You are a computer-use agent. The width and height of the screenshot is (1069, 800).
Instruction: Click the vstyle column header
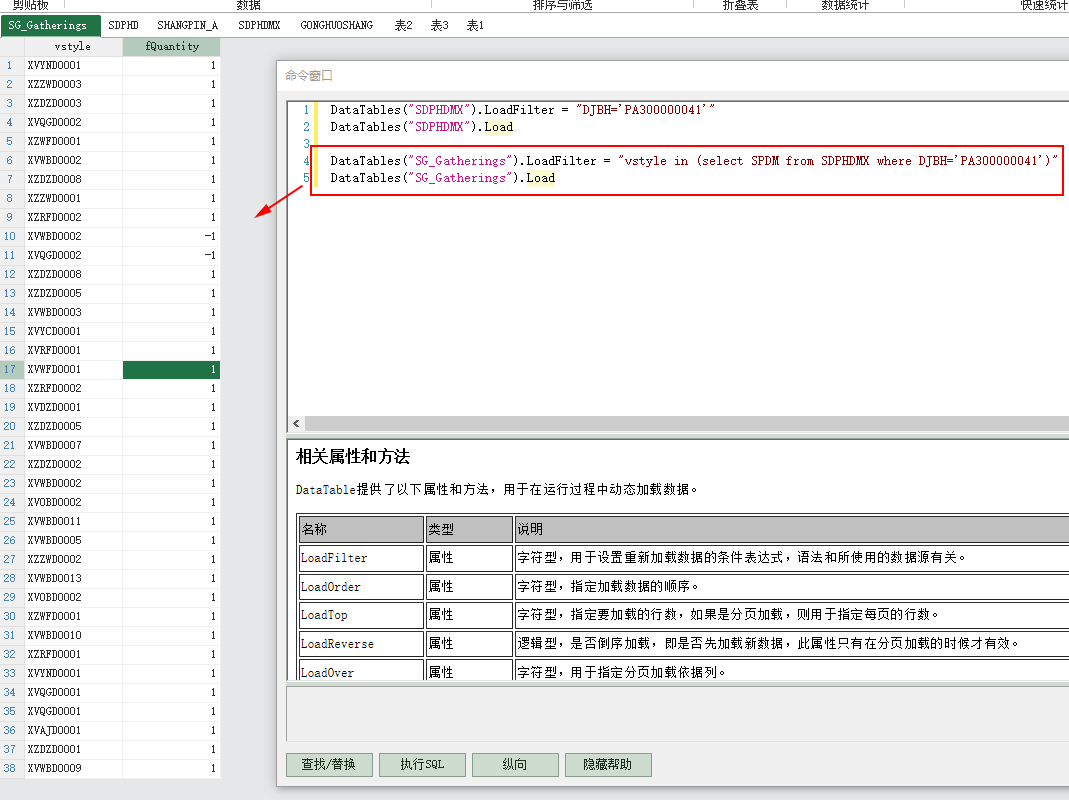73,47
